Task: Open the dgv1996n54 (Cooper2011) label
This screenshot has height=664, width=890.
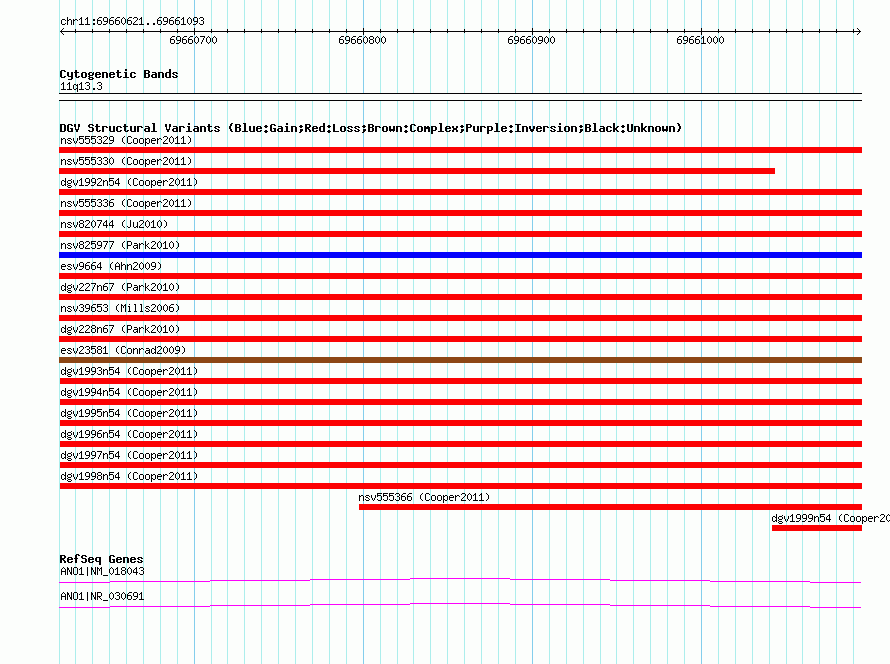Action: [129, 434]
